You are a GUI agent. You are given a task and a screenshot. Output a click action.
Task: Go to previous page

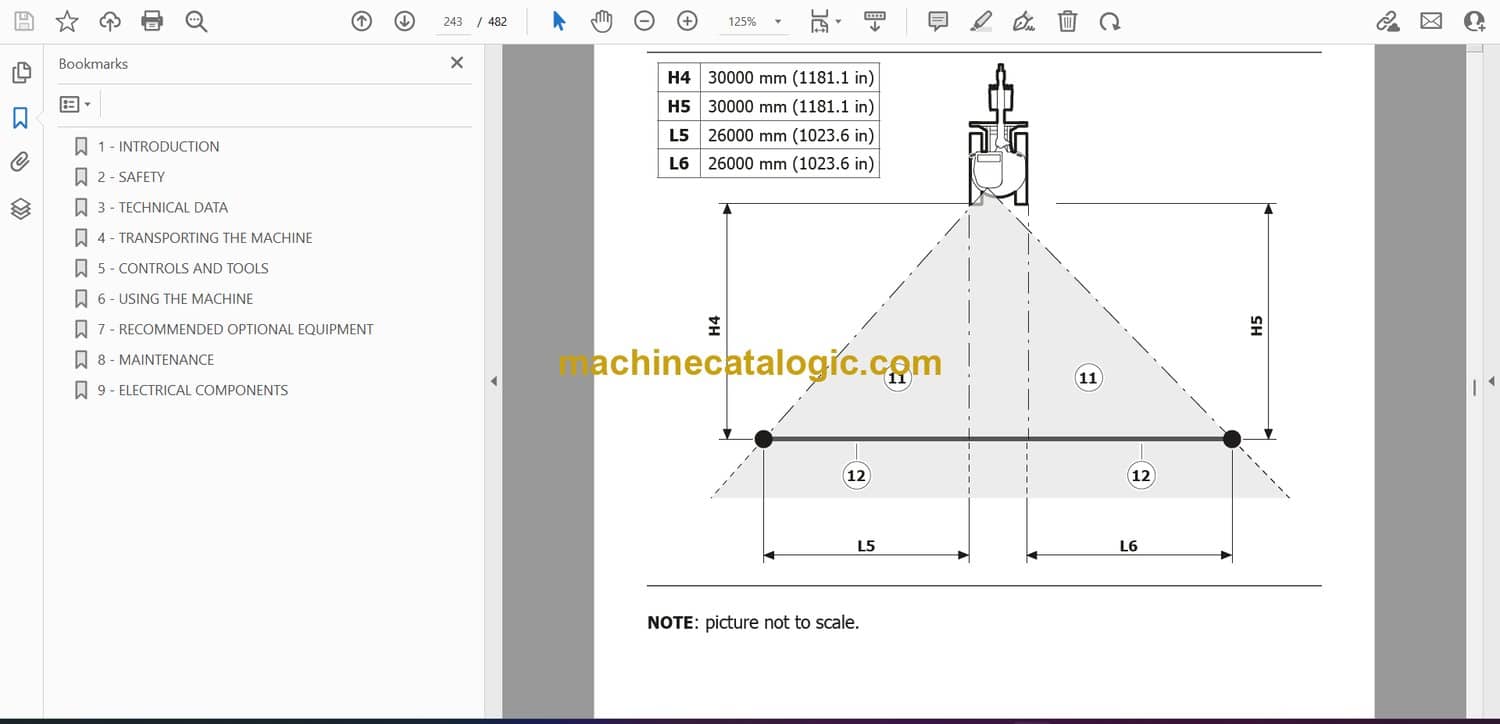[362, 21]
